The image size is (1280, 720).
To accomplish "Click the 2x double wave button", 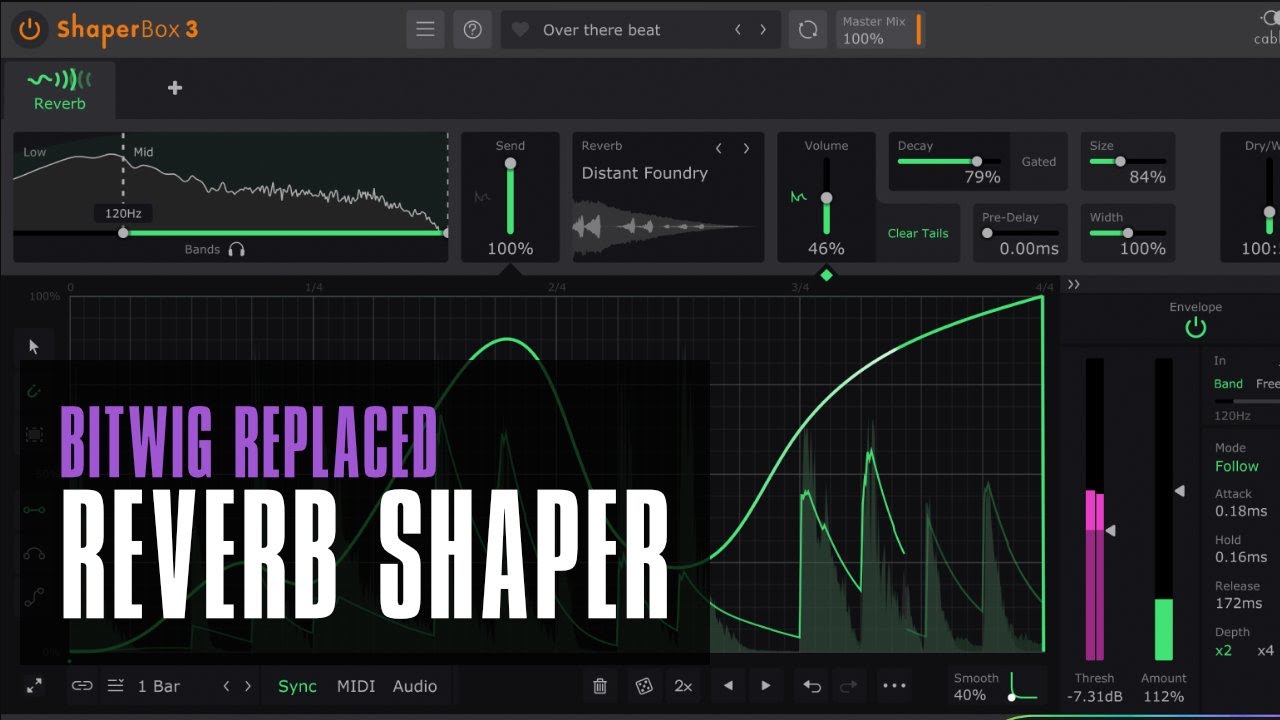I will (683, 686).
